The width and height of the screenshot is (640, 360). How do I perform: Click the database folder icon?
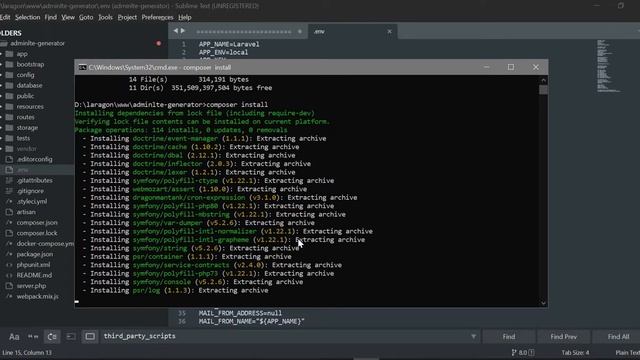coord(9,86)
